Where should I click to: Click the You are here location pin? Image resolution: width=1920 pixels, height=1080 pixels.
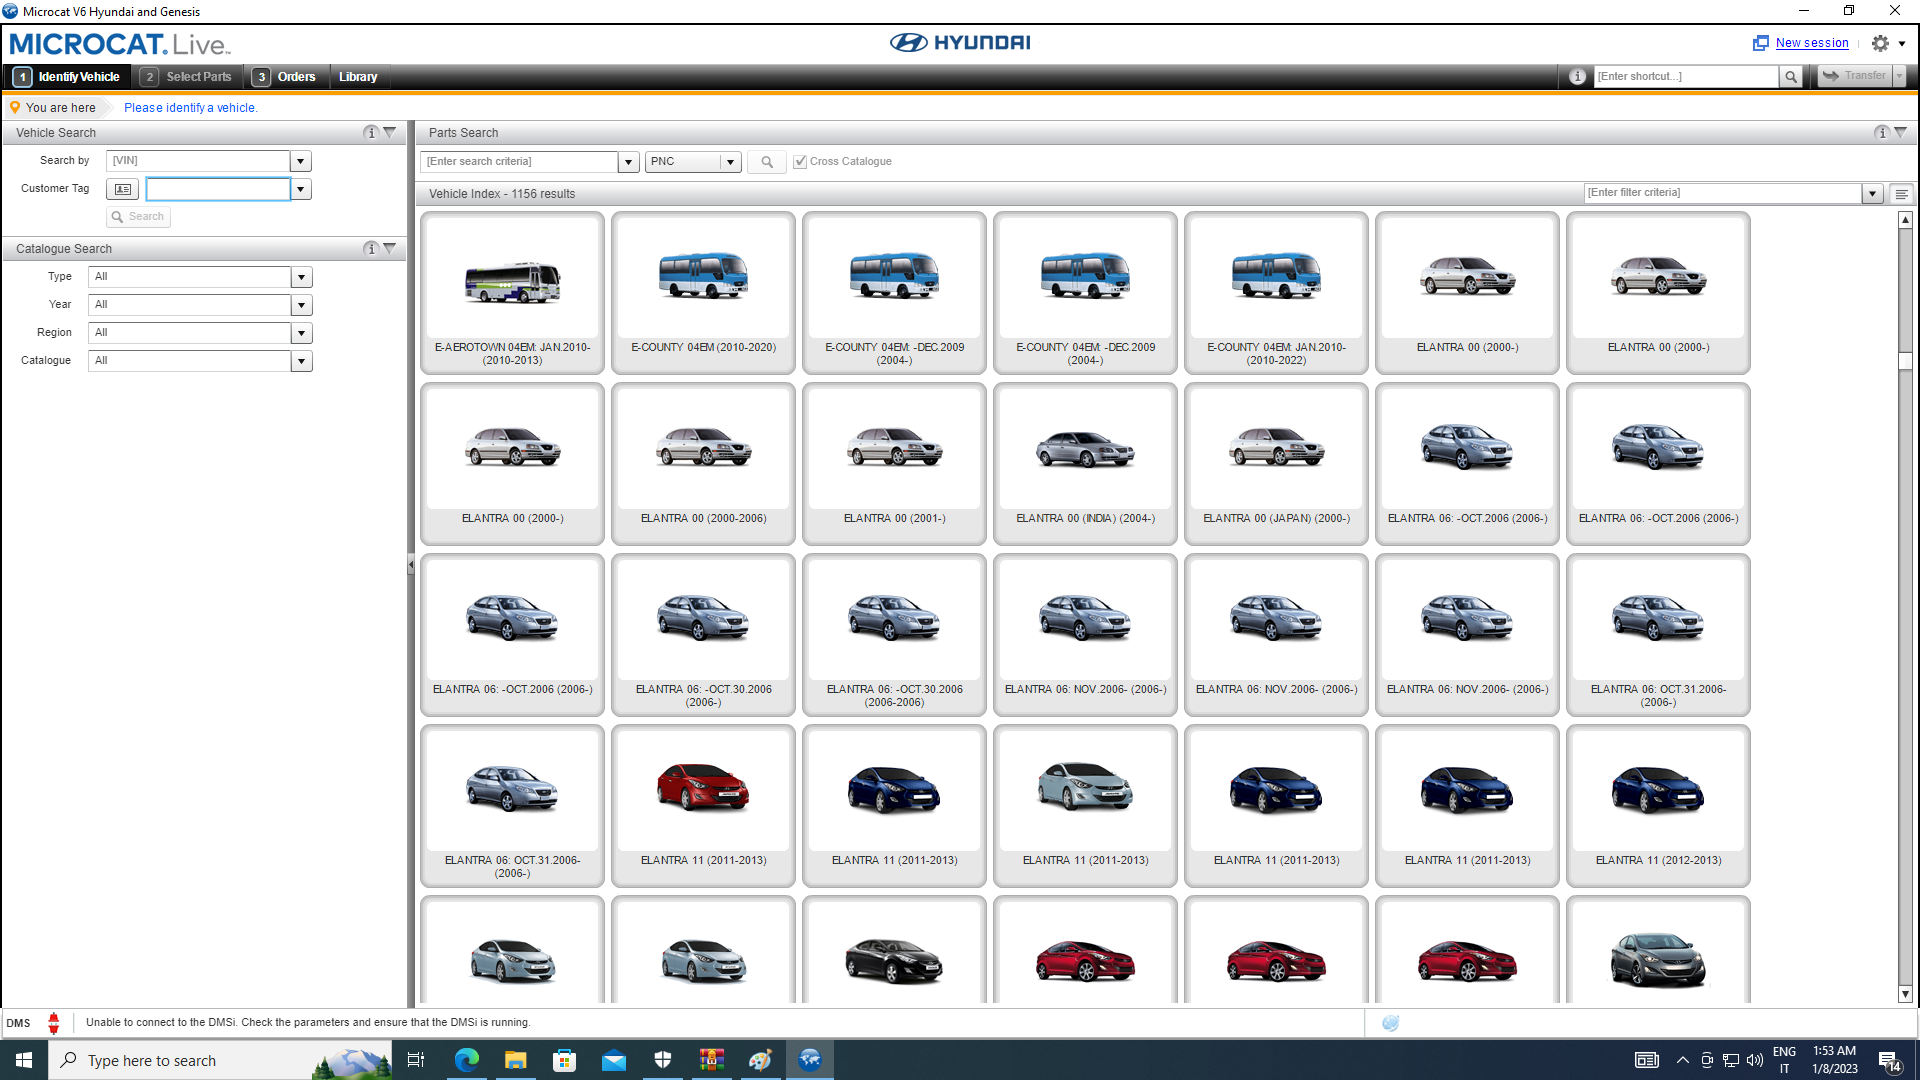(15, 108)
